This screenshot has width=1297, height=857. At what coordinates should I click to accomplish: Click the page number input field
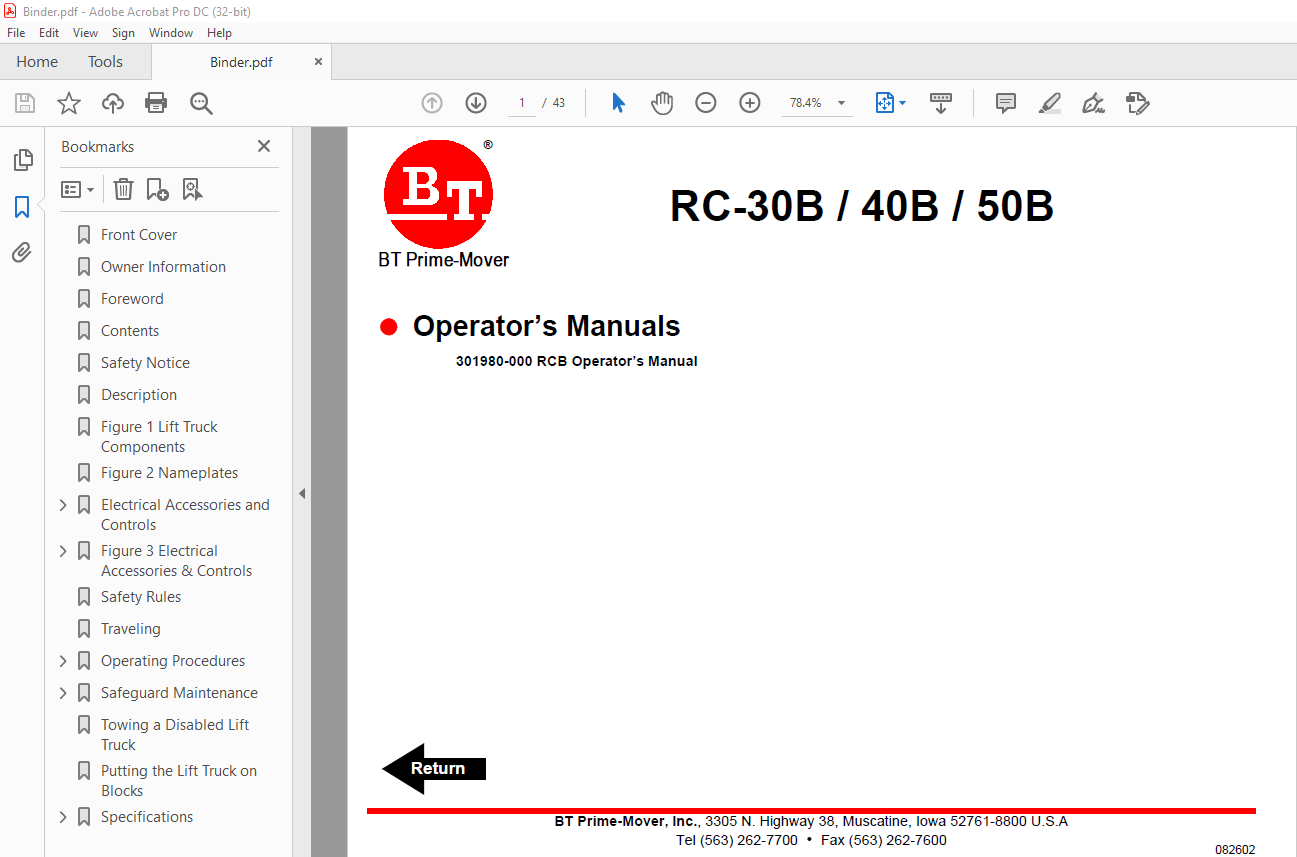pos(522,103)
